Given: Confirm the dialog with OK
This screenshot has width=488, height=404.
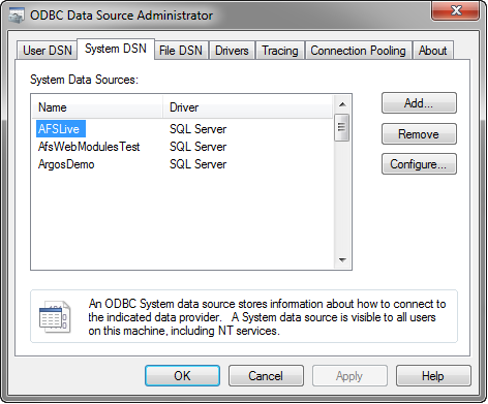Looking at the screenshot, I should 182,376.
